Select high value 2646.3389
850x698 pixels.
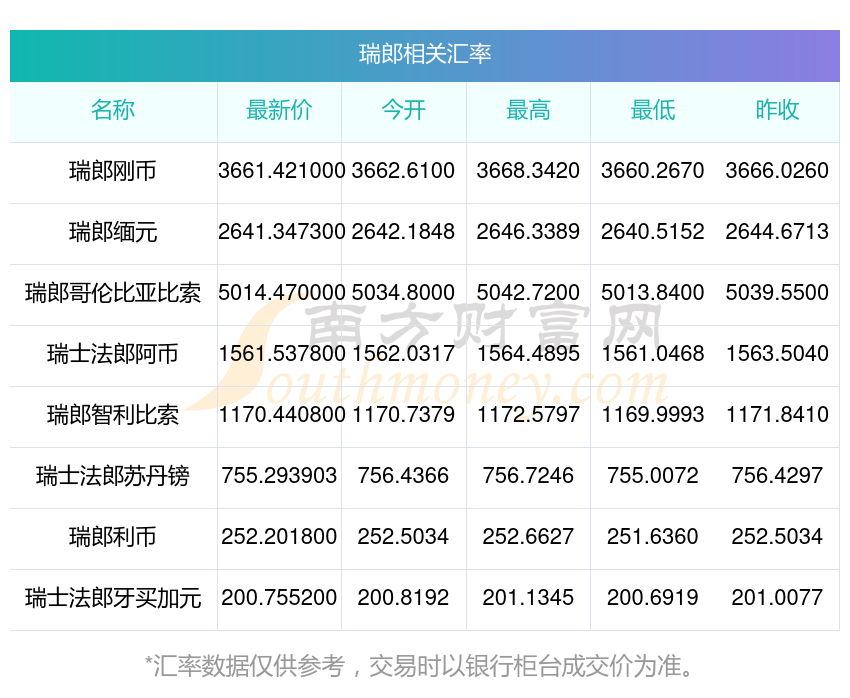tap(528, 232)
